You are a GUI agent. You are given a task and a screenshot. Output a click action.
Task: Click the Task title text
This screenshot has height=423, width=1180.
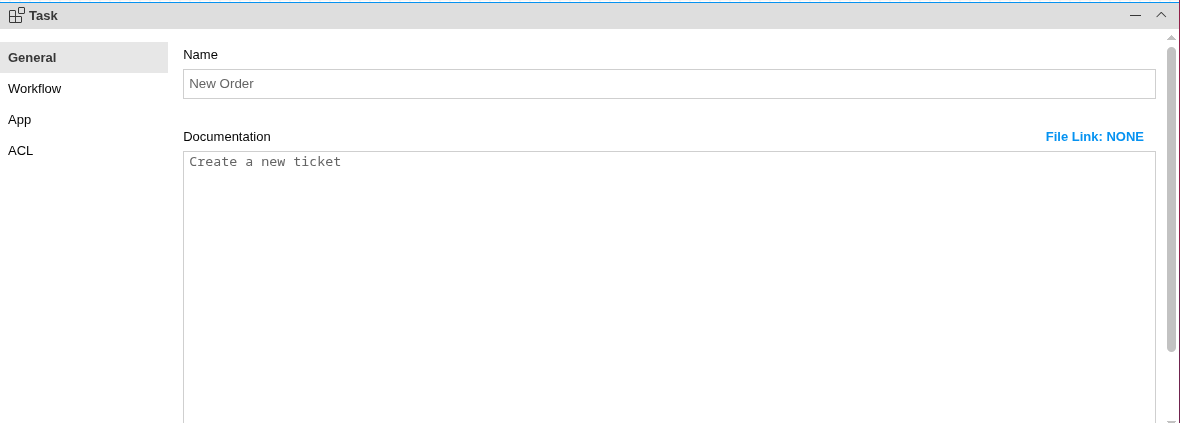[x=43, y=15]
